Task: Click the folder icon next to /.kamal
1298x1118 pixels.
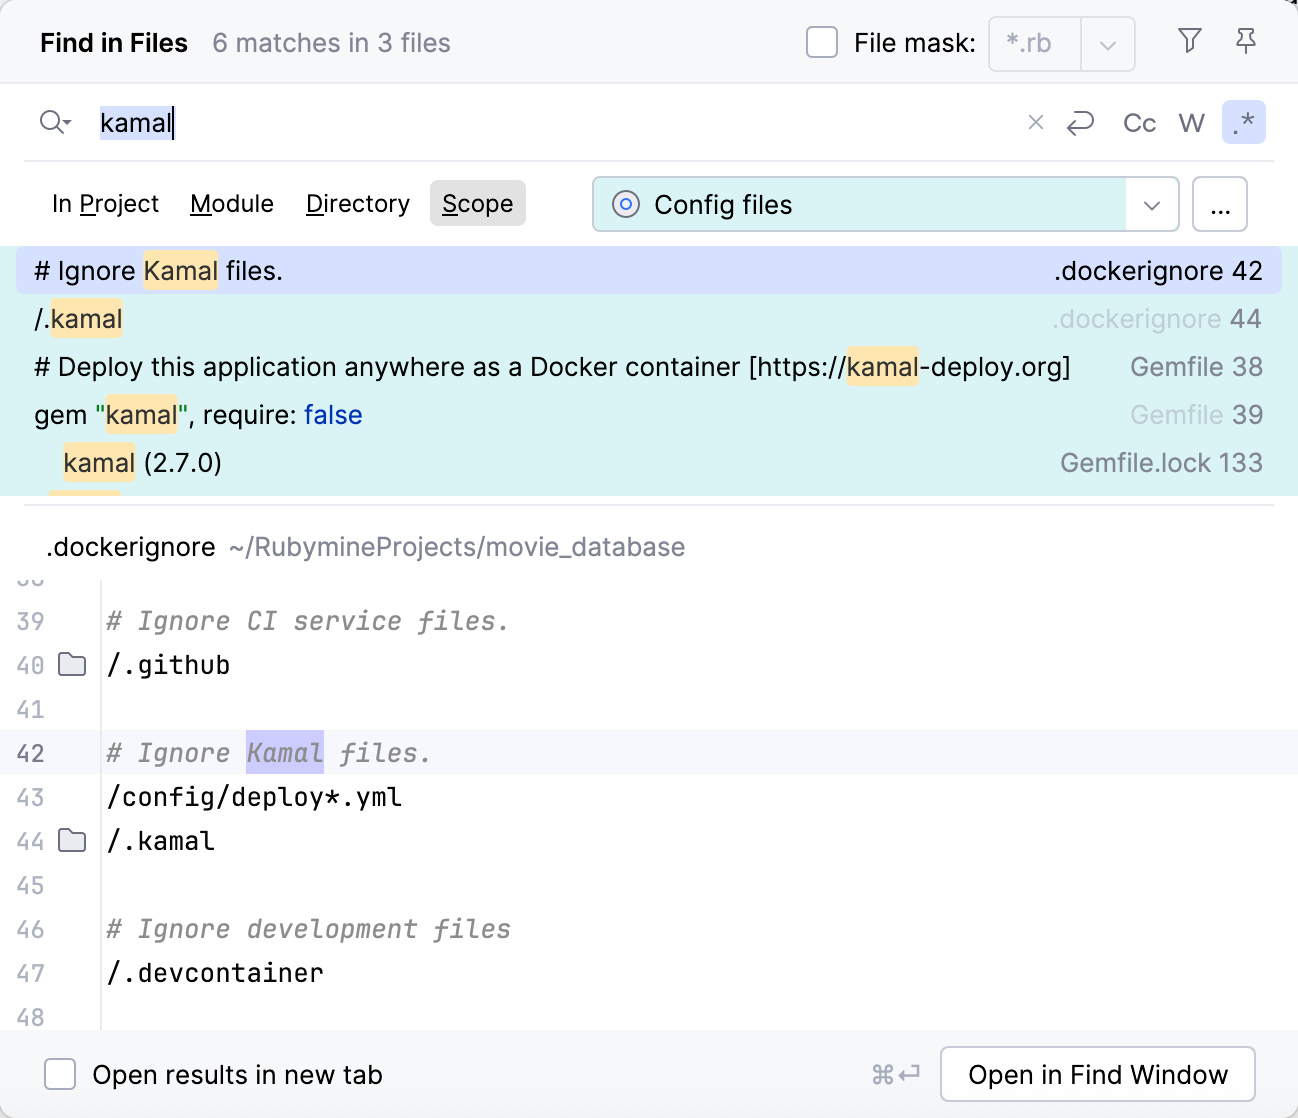Action: coord(71,840)
